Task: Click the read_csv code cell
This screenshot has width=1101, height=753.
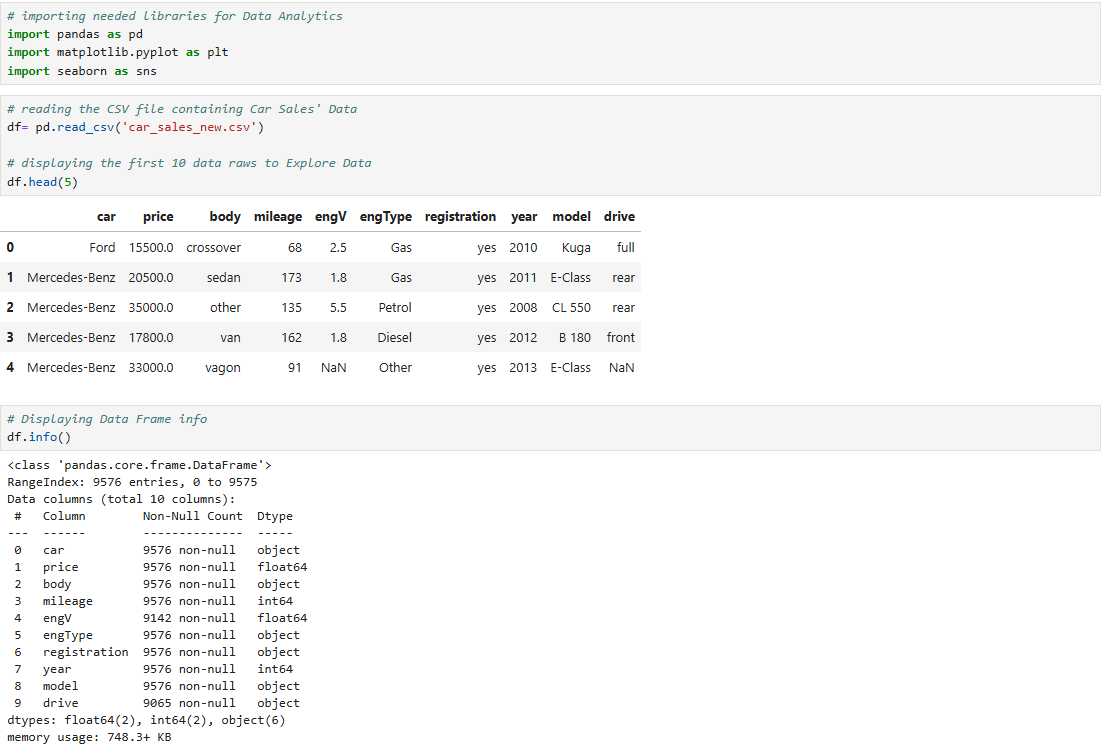Action: coord(550,145)
